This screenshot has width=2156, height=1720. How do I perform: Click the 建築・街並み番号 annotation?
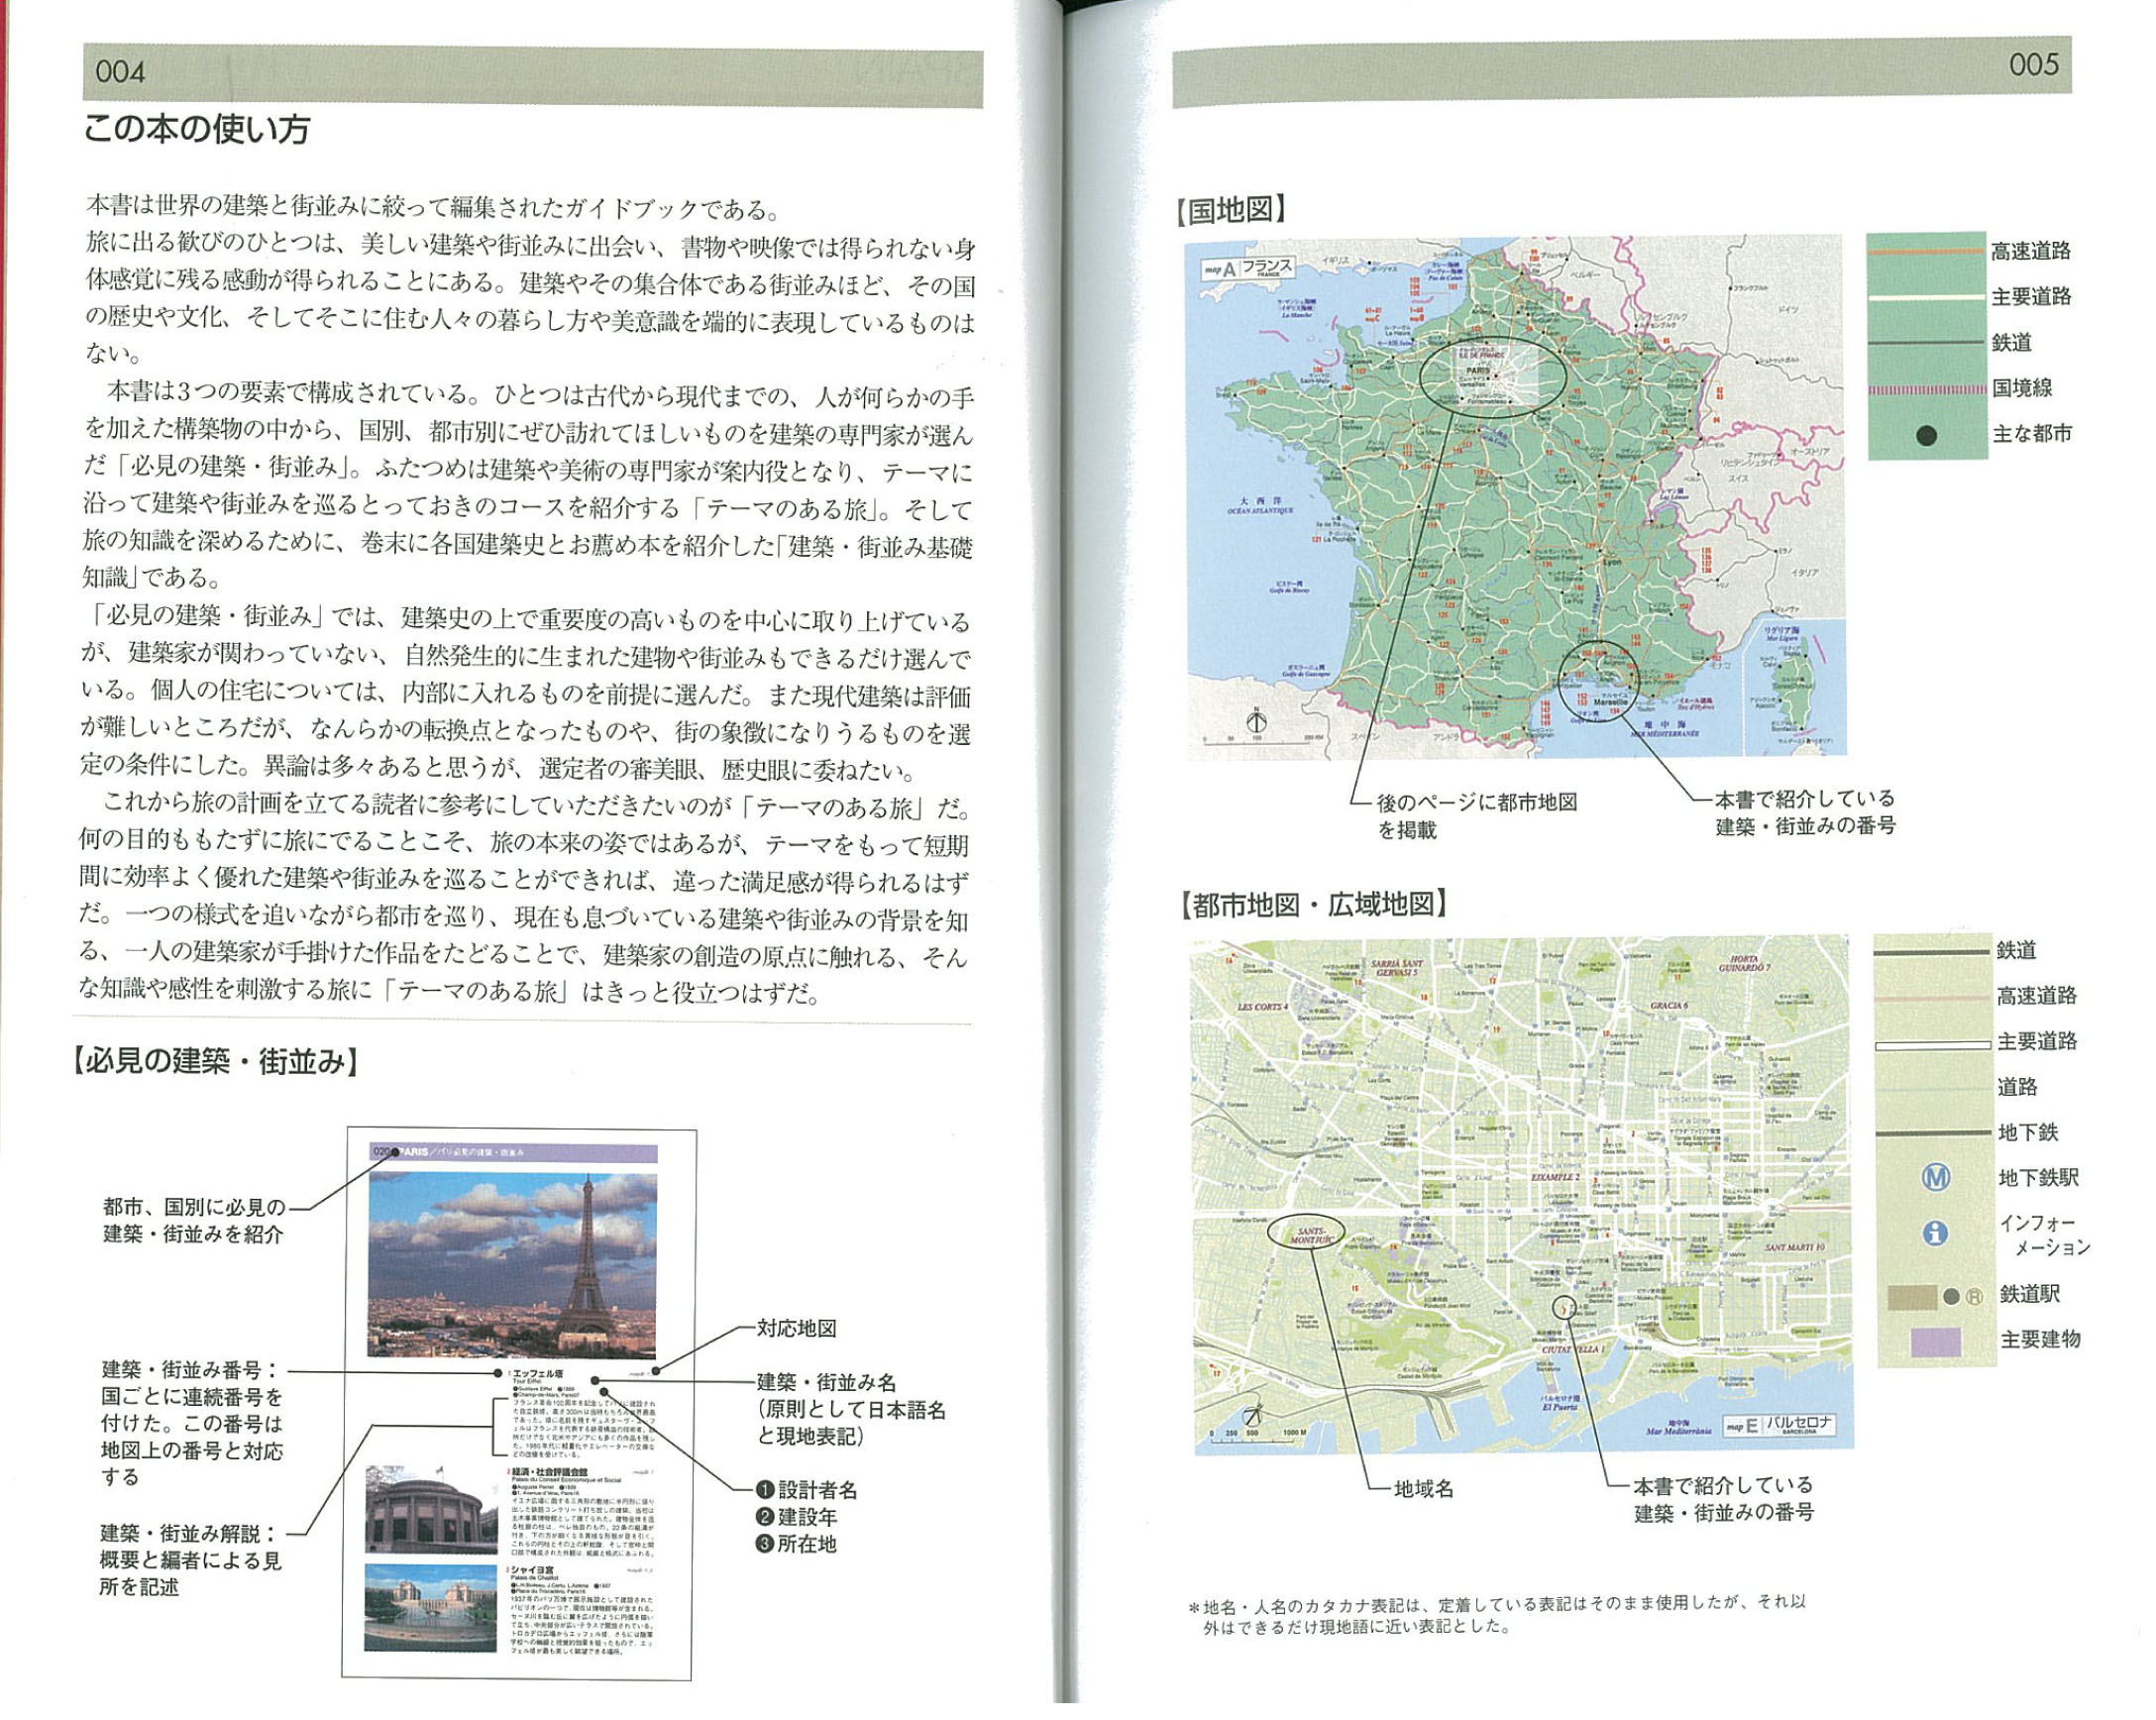coord(191,1423)
